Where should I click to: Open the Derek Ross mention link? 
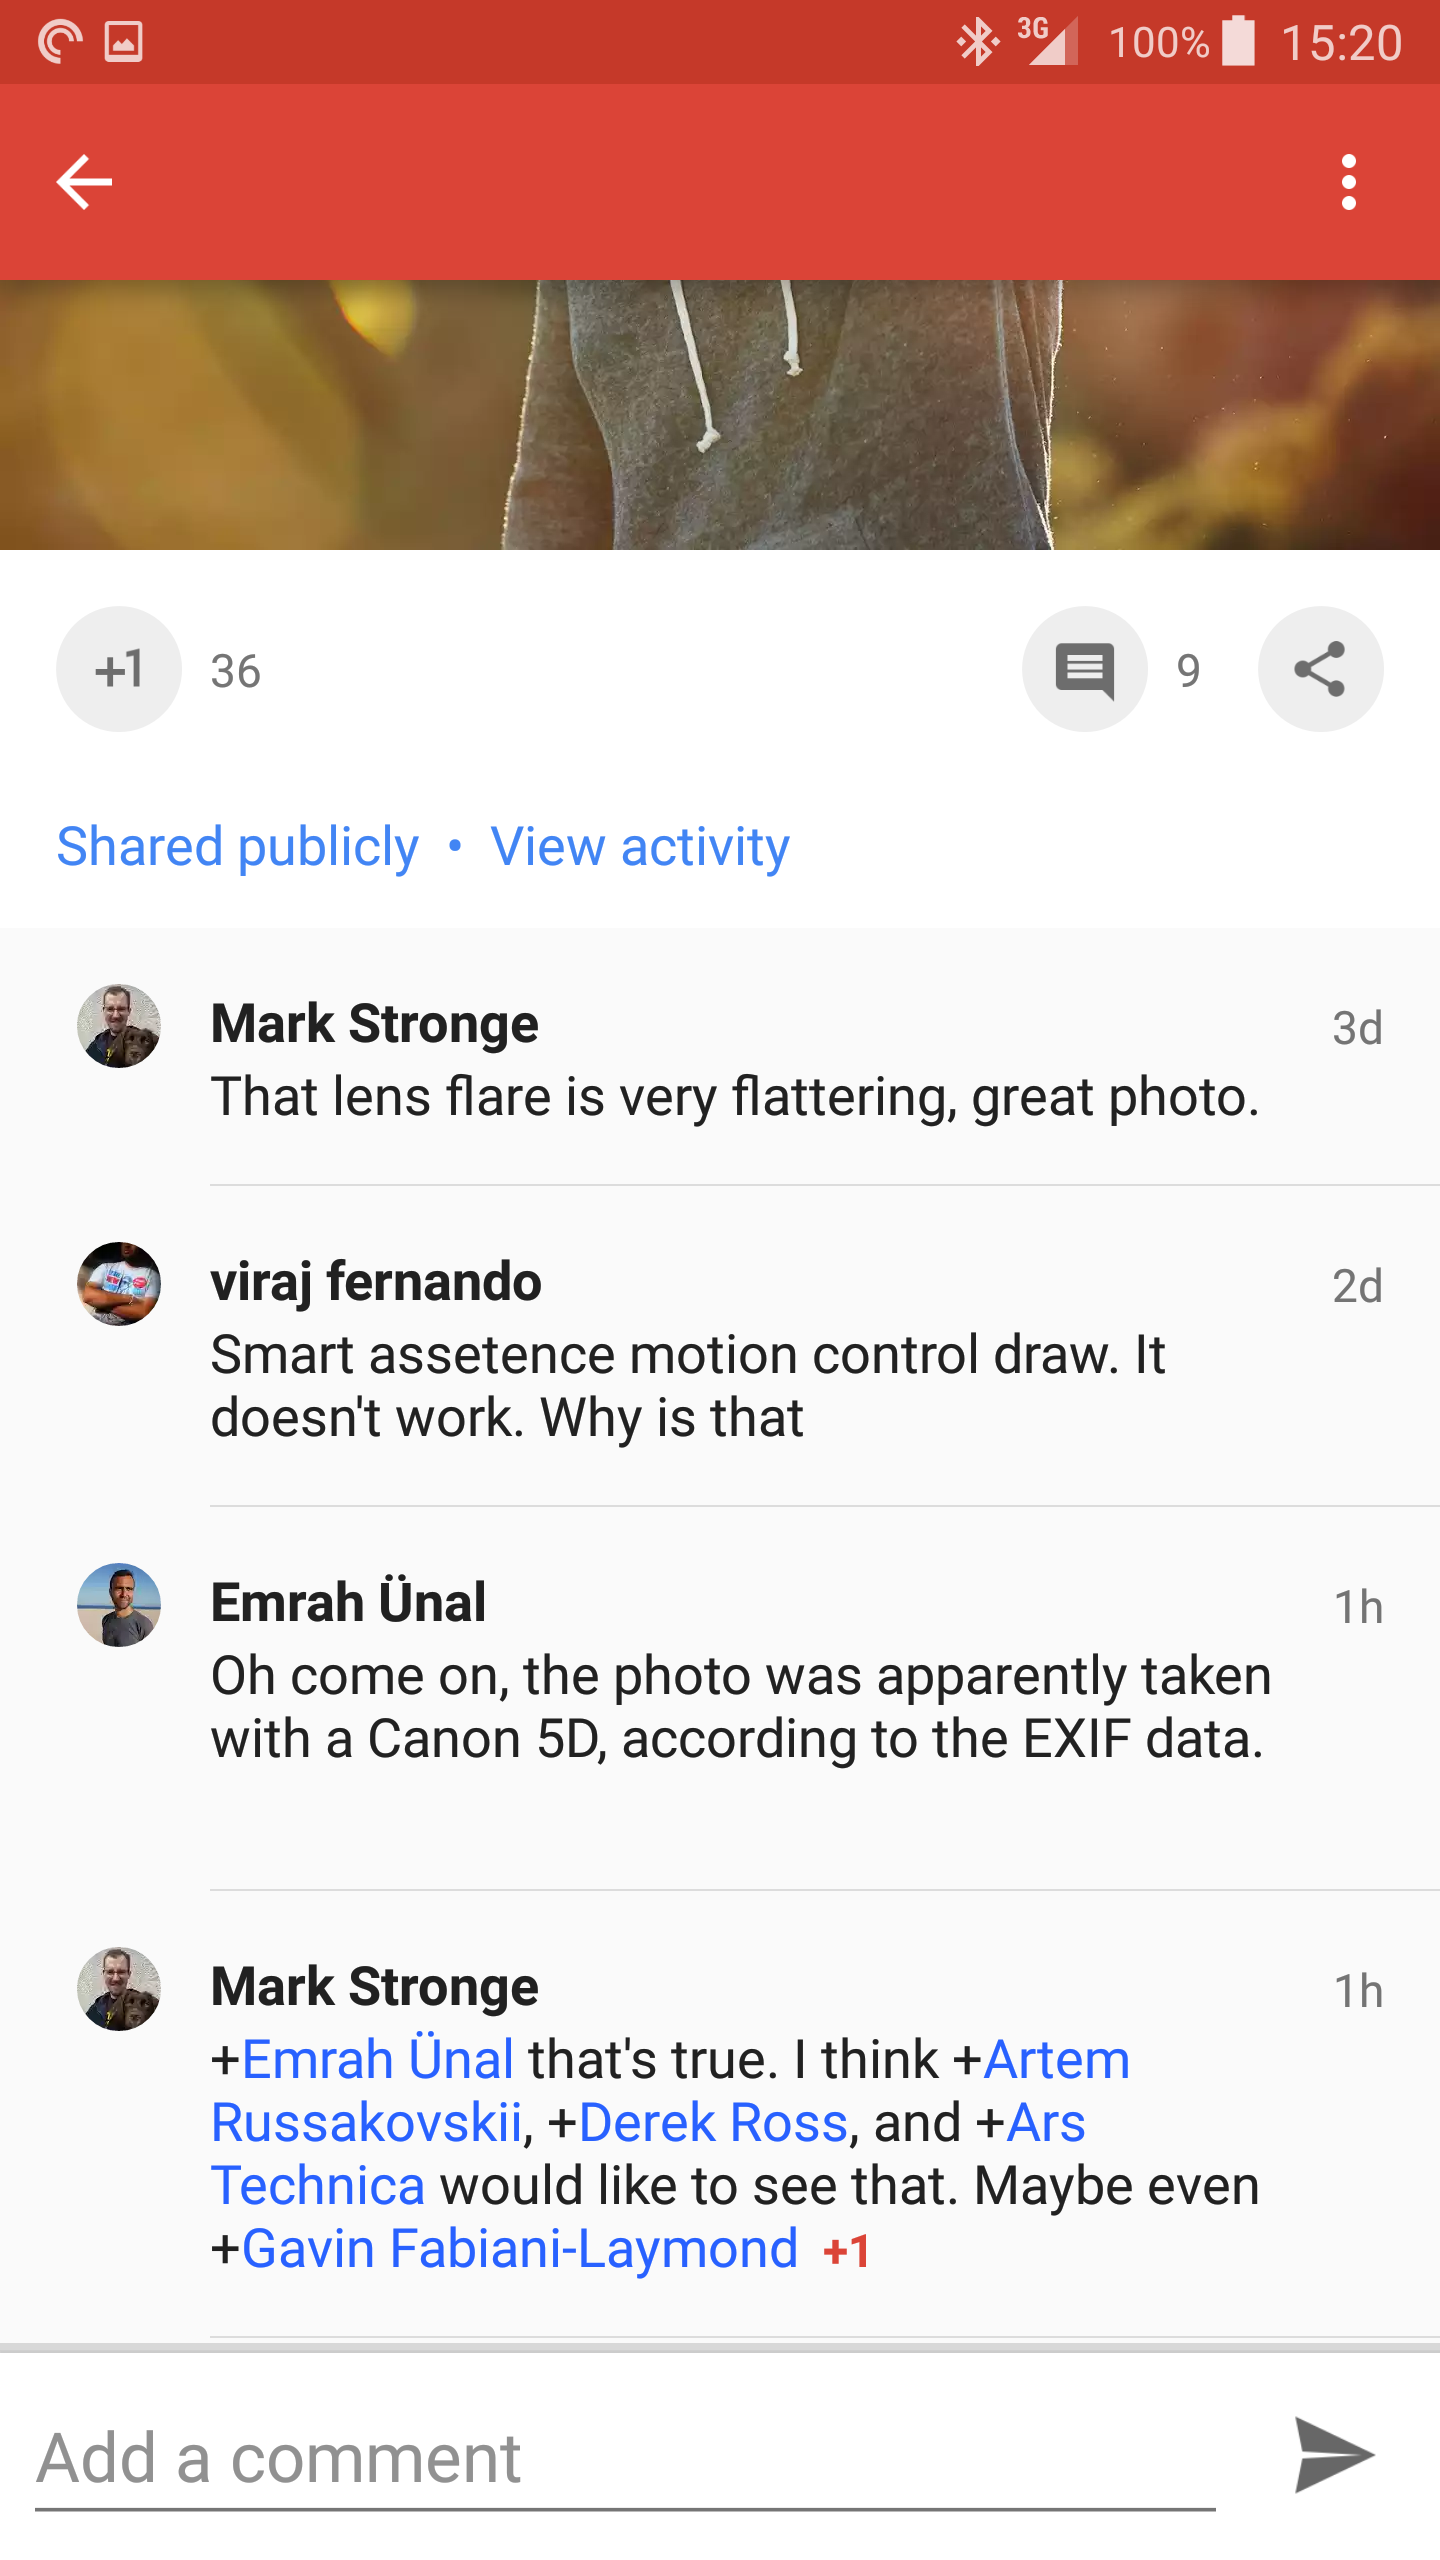[713, 2123]
